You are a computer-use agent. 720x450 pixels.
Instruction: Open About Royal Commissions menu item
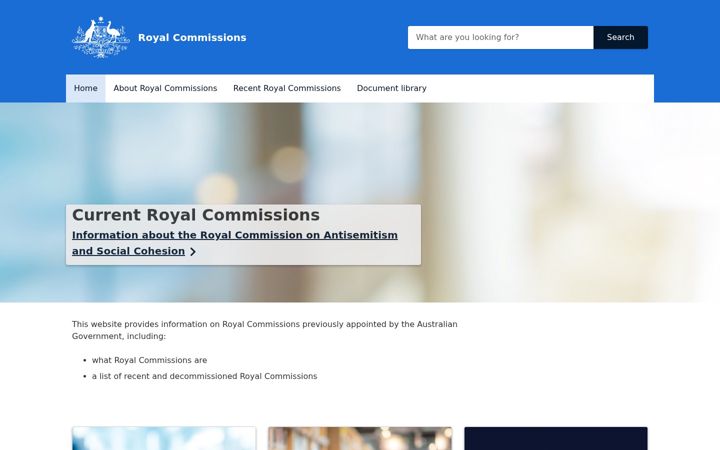coord(165,88)
